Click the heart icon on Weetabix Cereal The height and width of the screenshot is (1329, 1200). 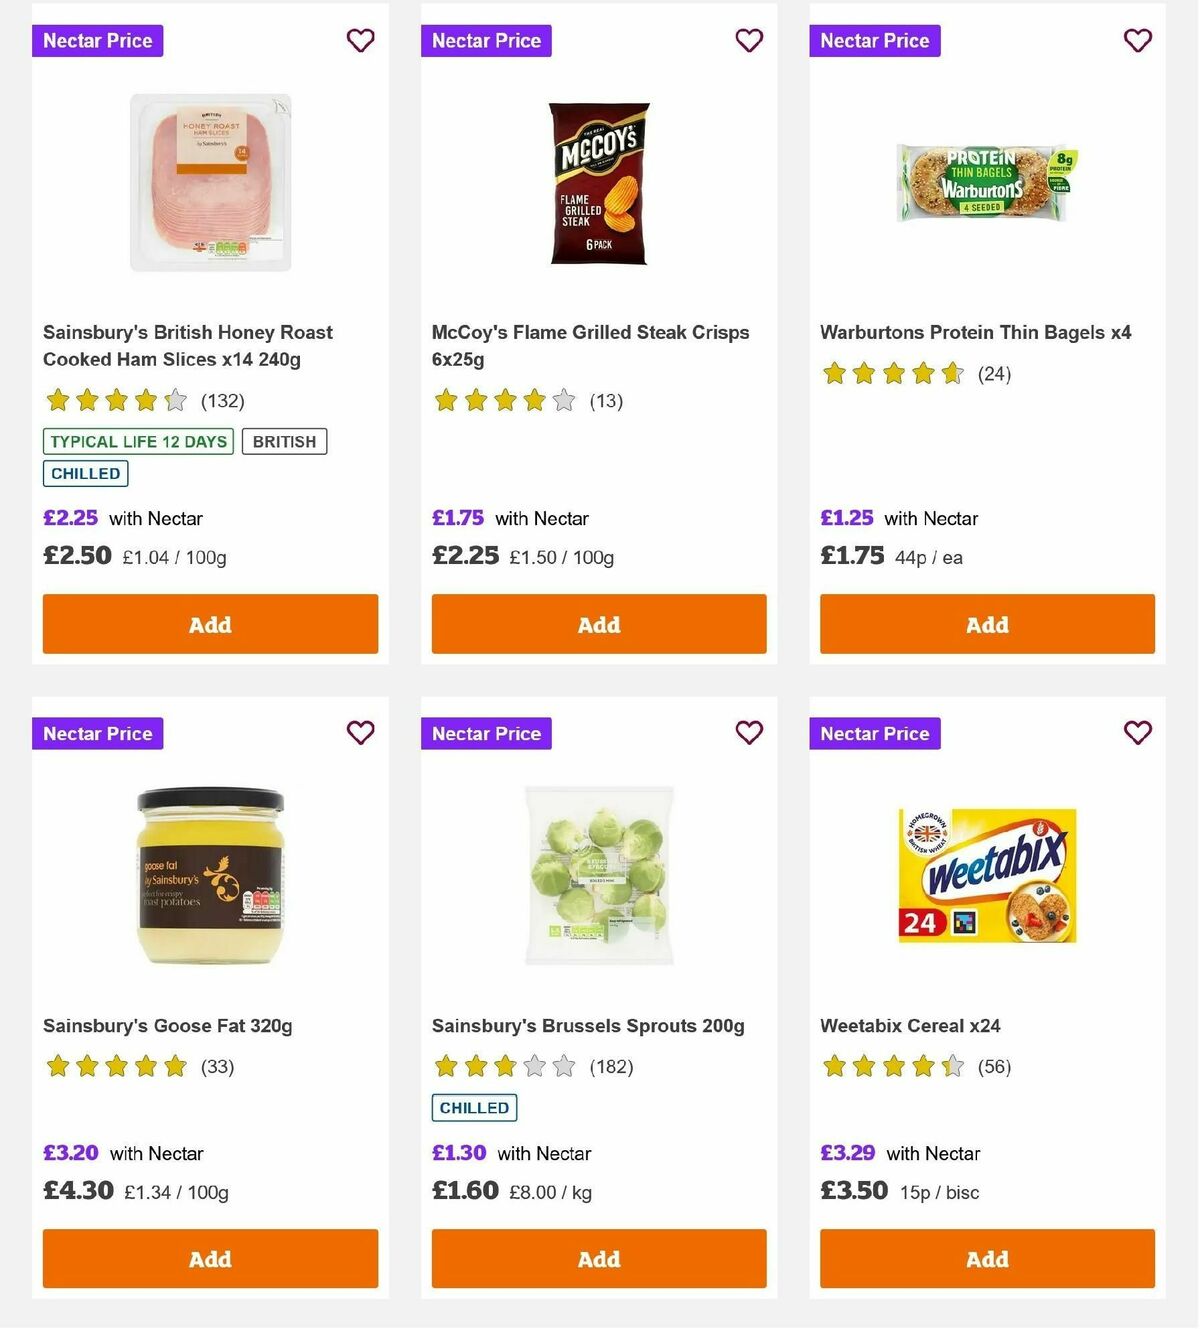1137,733
